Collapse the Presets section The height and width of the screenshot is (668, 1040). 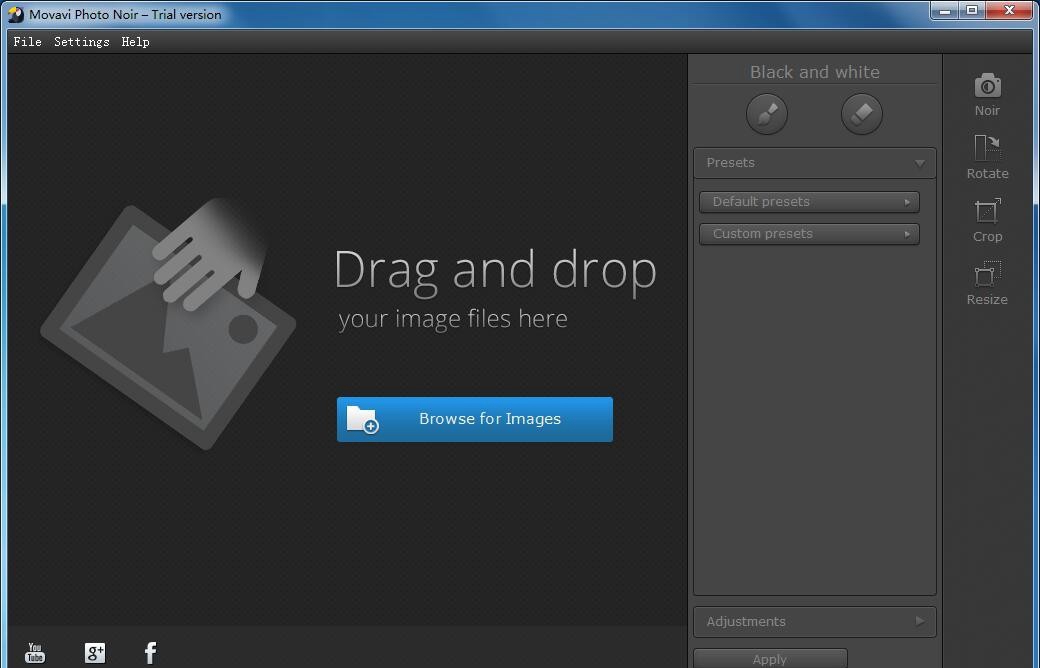tap(814, 163)
